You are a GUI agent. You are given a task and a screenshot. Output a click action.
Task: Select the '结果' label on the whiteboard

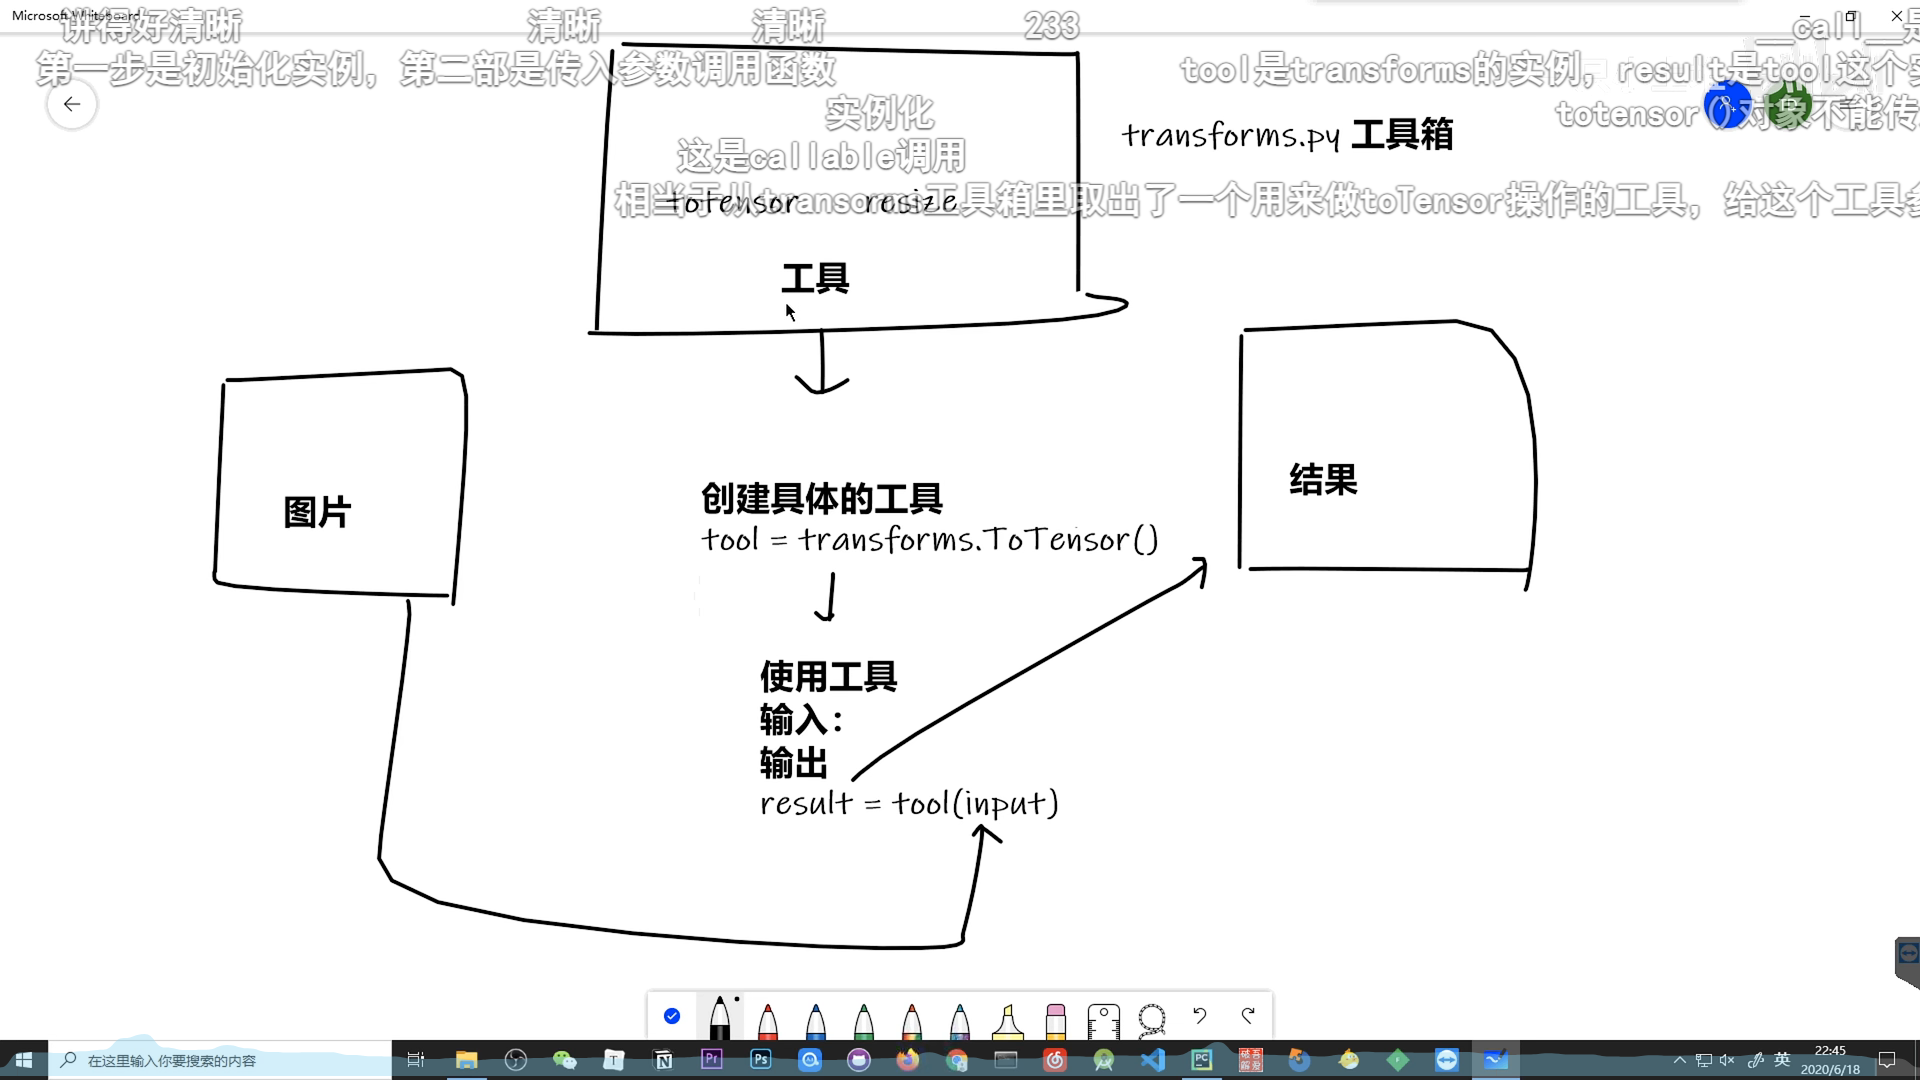tap(1323, 480)
